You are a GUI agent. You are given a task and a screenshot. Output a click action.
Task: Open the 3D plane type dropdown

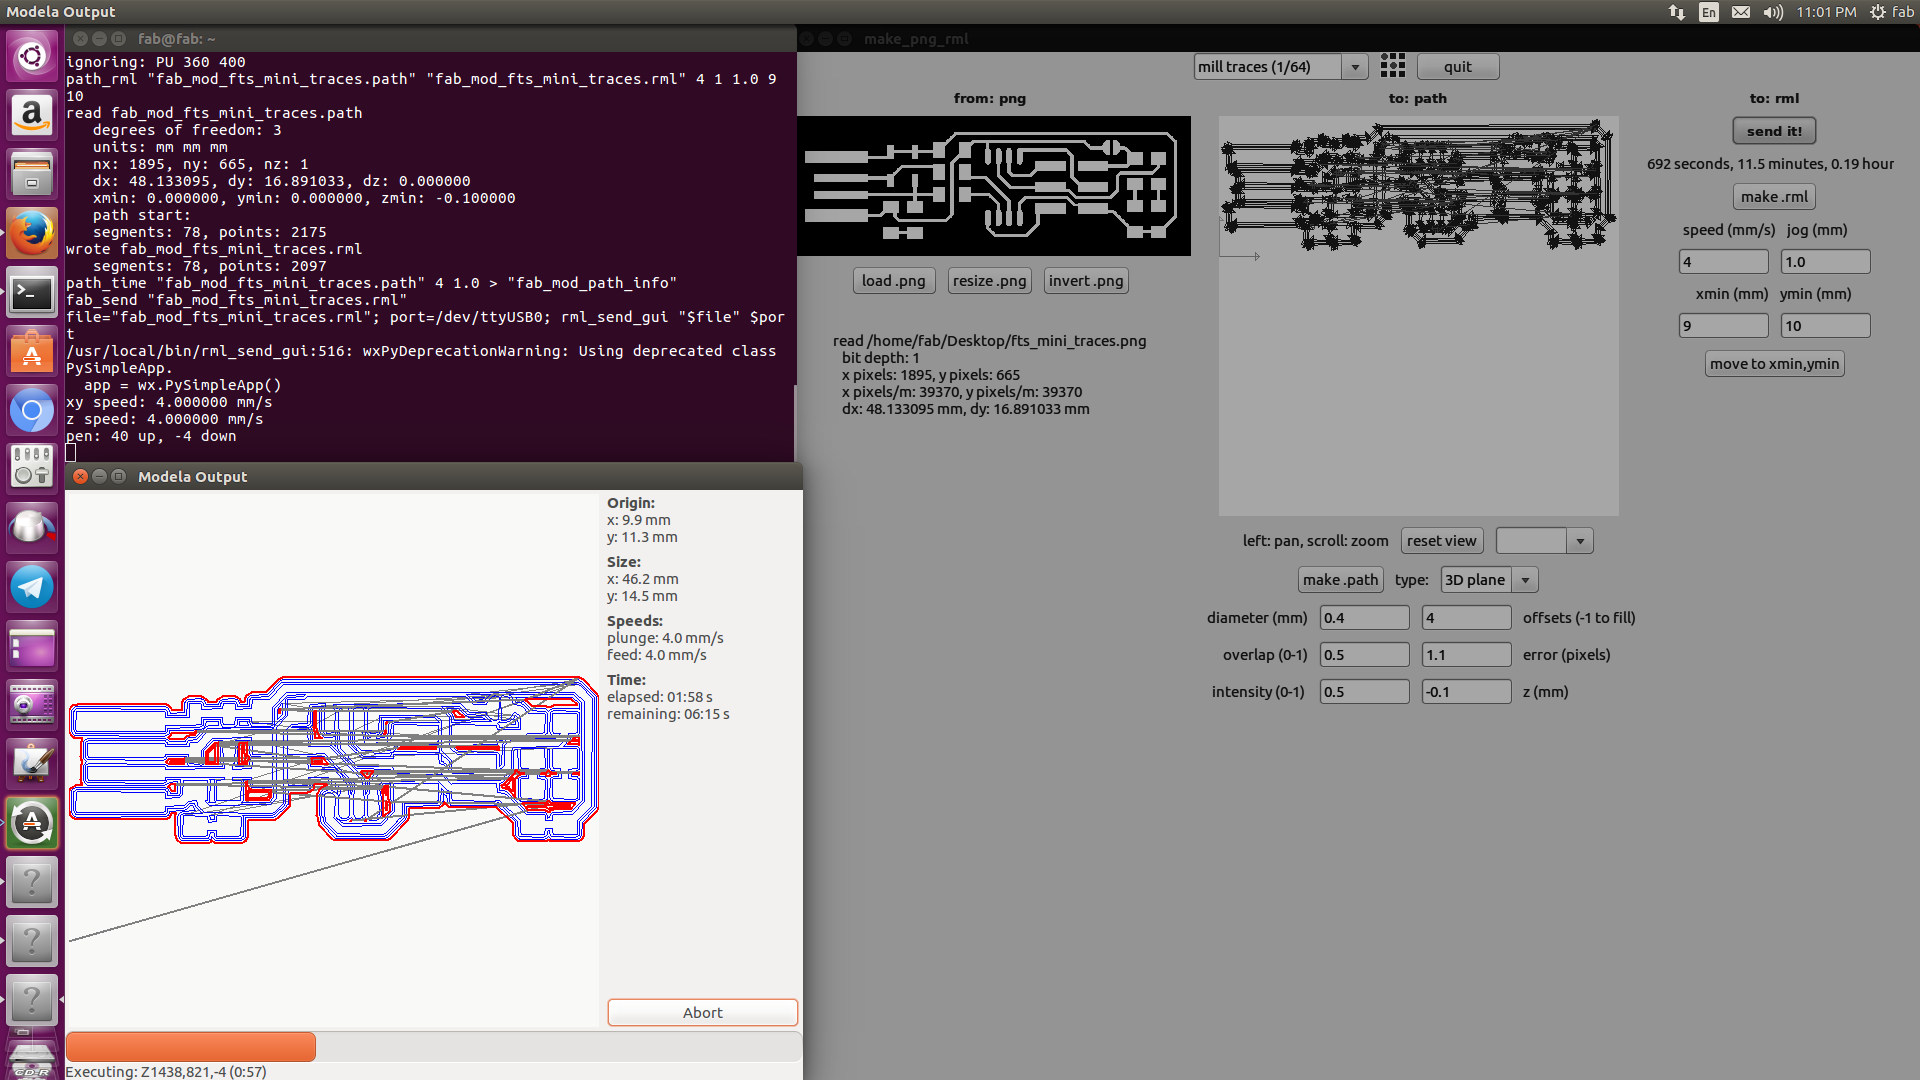click(1525, 580)
